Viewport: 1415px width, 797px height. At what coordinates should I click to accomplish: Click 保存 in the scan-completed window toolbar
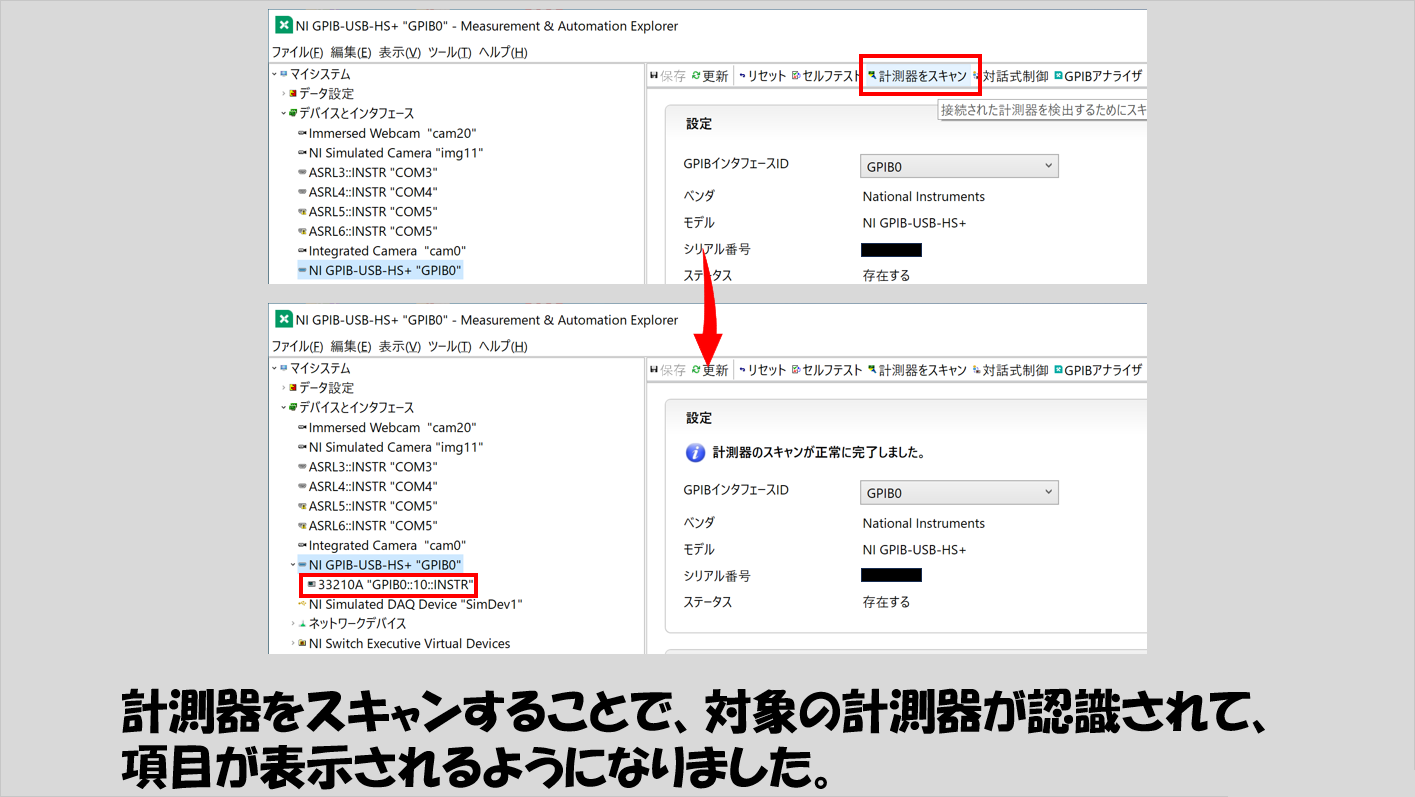[x=668, y=370]
